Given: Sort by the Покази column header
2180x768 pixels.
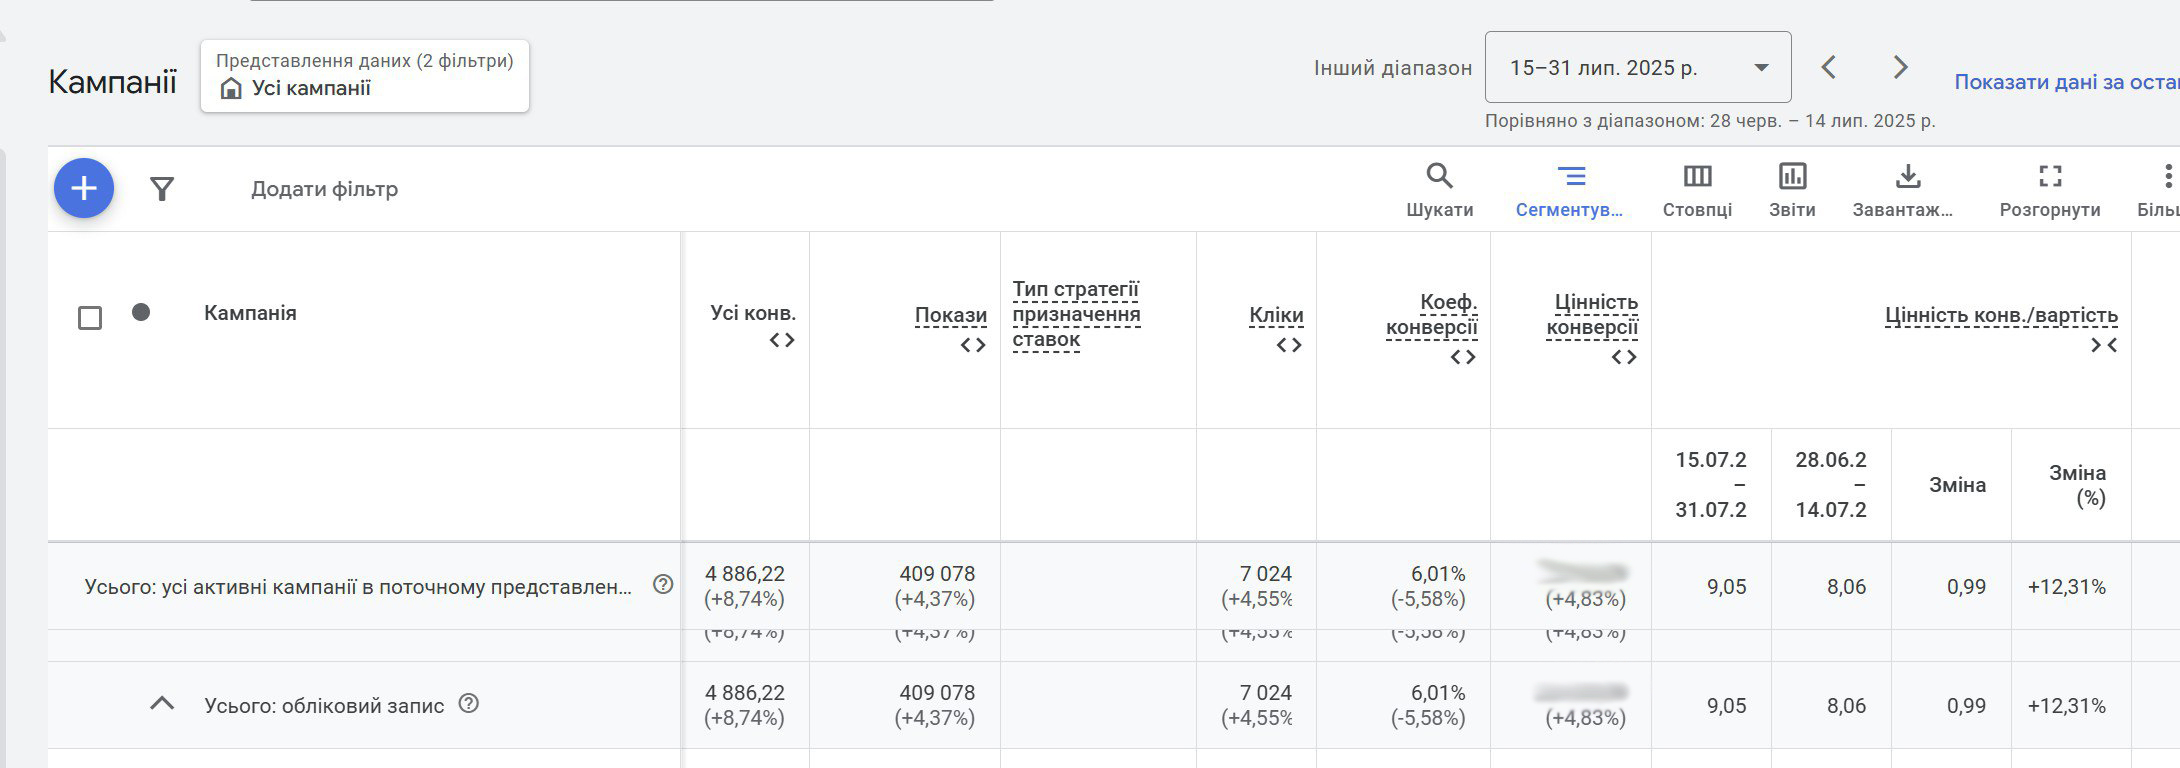Looking at the screenshot, I should coord(950,315).
